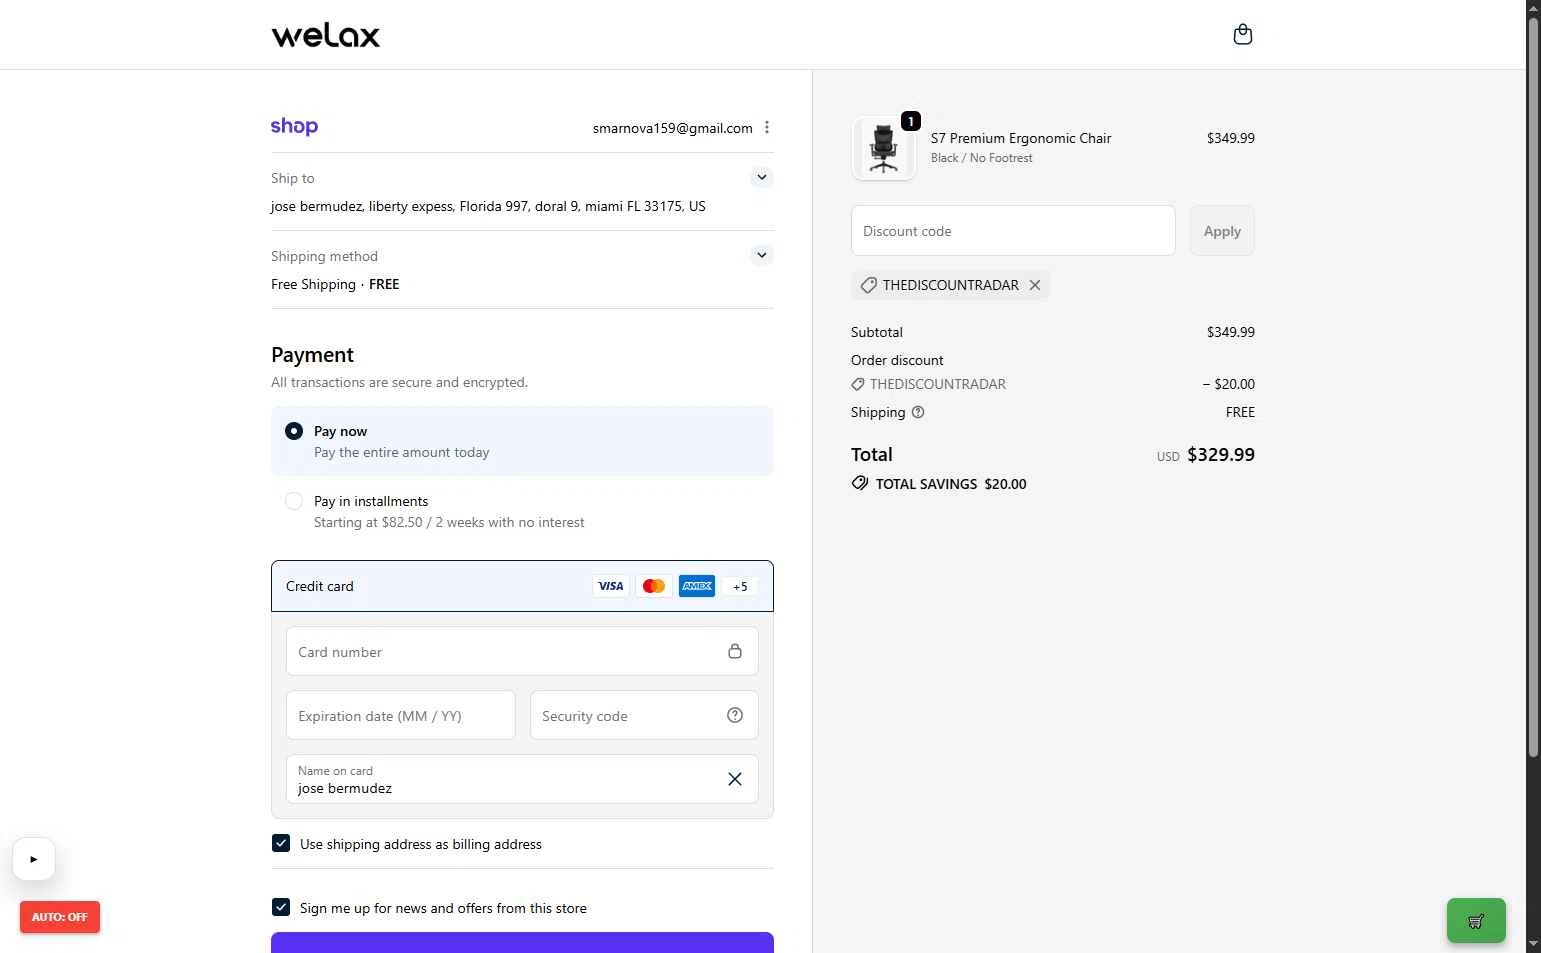Select the Pay now option
Screen dimensions: 1541x953
tap(294, 431)
